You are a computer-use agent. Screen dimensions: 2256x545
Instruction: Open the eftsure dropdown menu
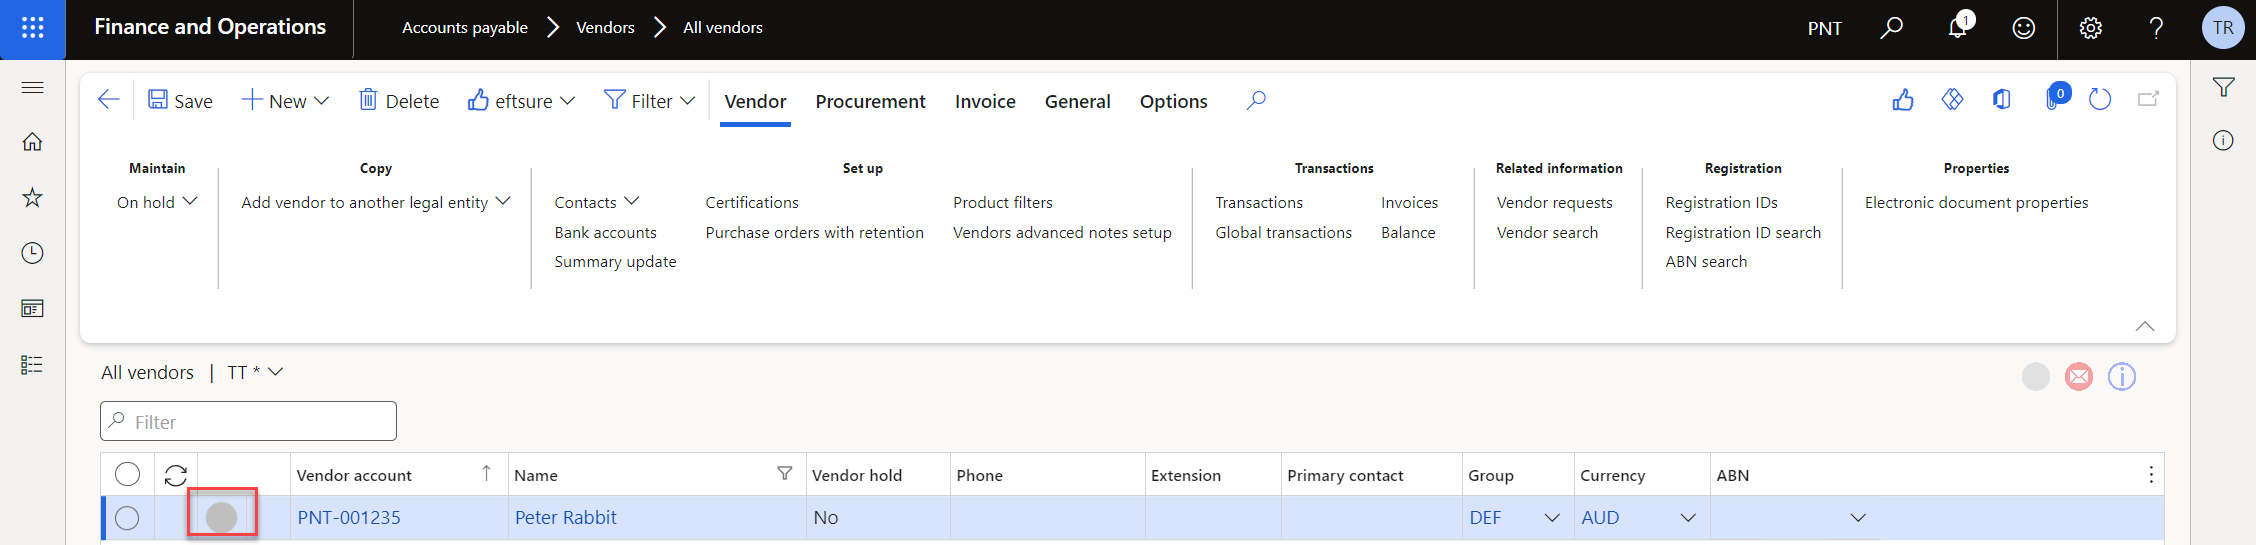[x=521, y=101]
